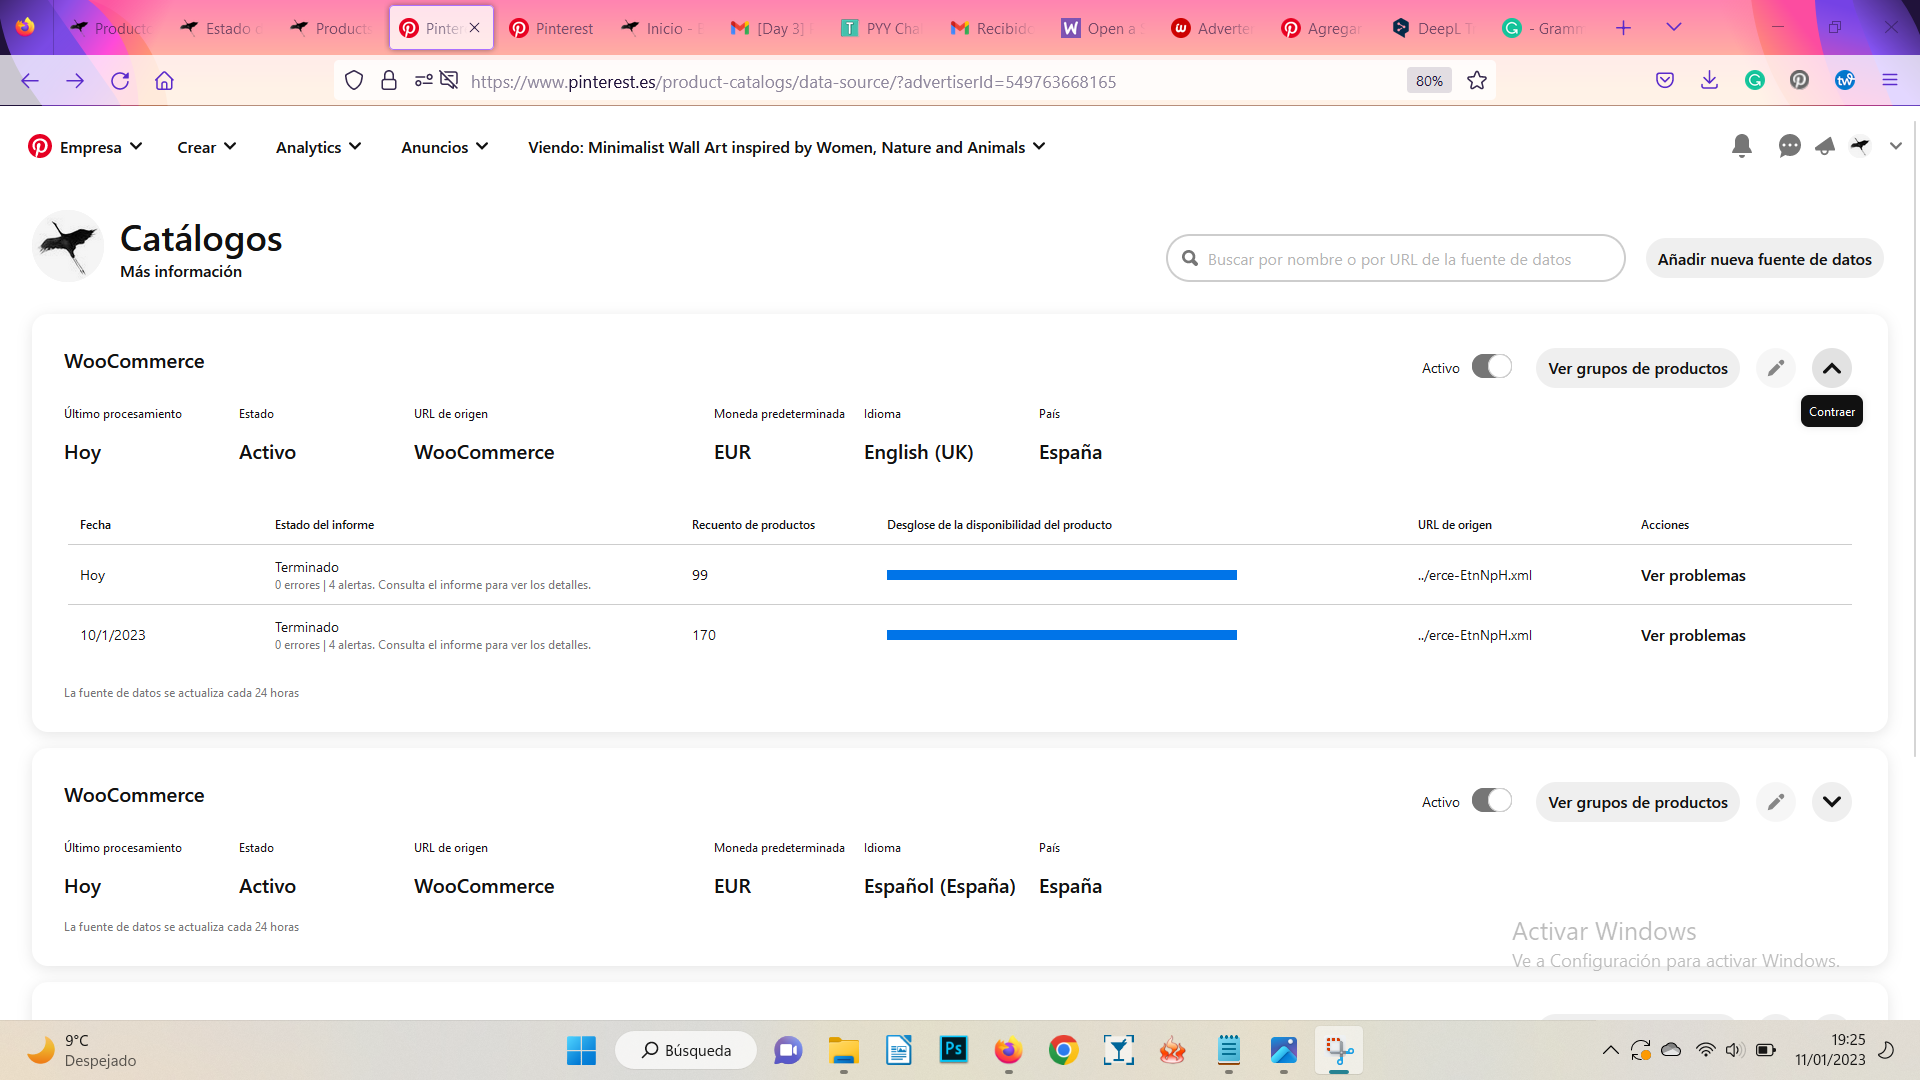
Task: Close the active Pinterest tab
Action: [475, 28]
